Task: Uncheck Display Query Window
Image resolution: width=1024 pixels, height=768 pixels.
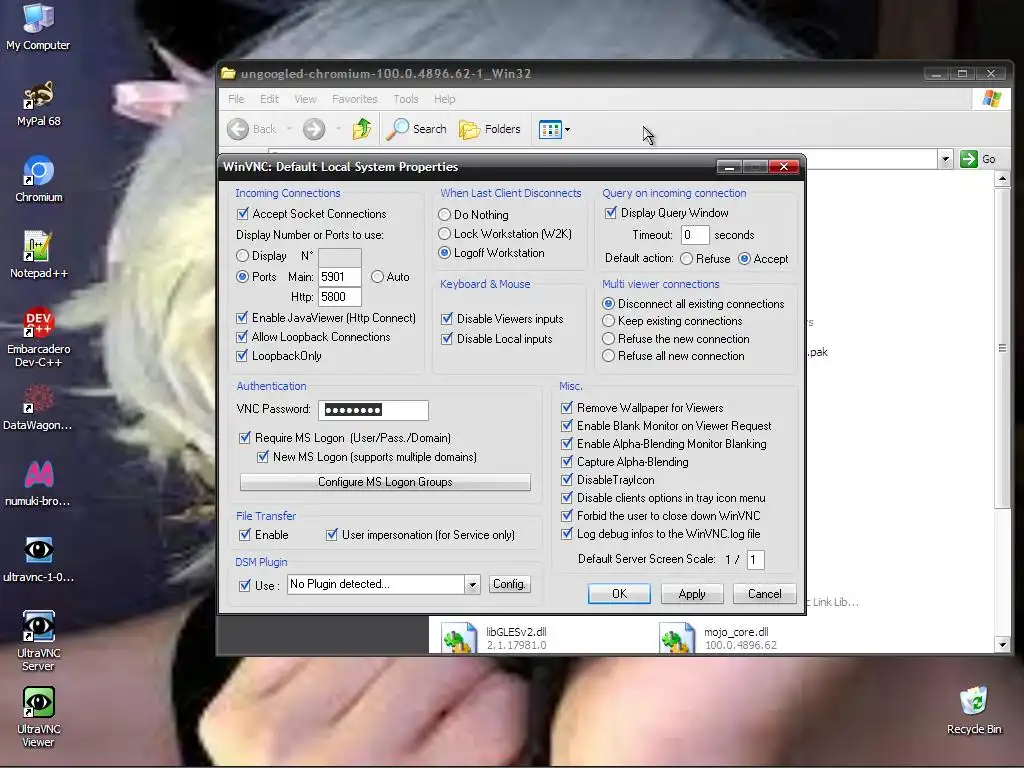Action: coord(611,212)
